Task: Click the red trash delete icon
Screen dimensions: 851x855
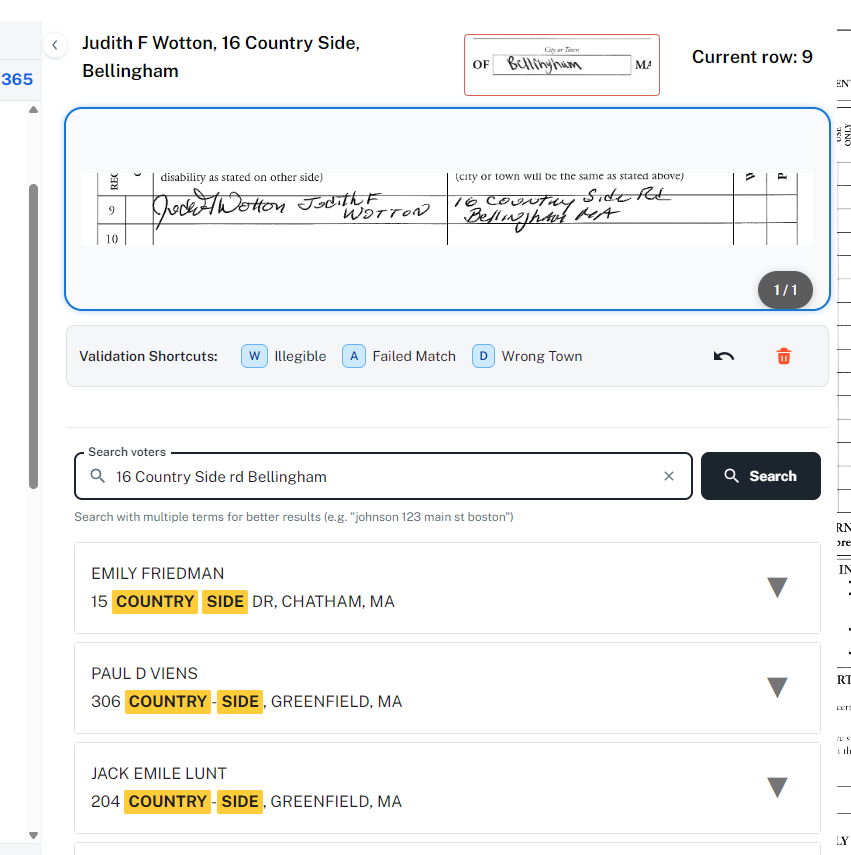Action: tap(783, 356)
